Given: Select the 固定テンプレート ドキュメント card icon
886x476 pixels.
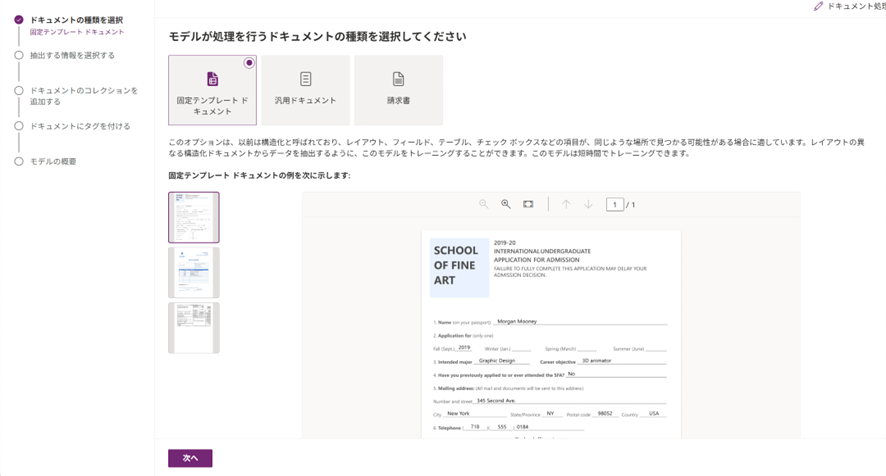Looking at the screenshot, I should (212, 79).
